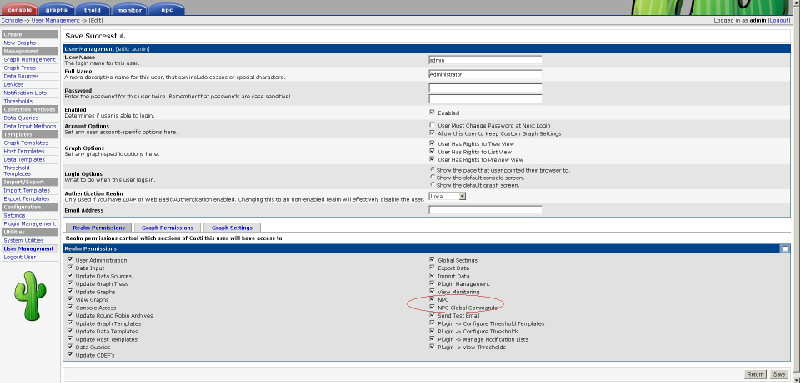Screen dimensions: 800x383
Task: Click Logout User in the sidebar
Action: click(19, 257)
